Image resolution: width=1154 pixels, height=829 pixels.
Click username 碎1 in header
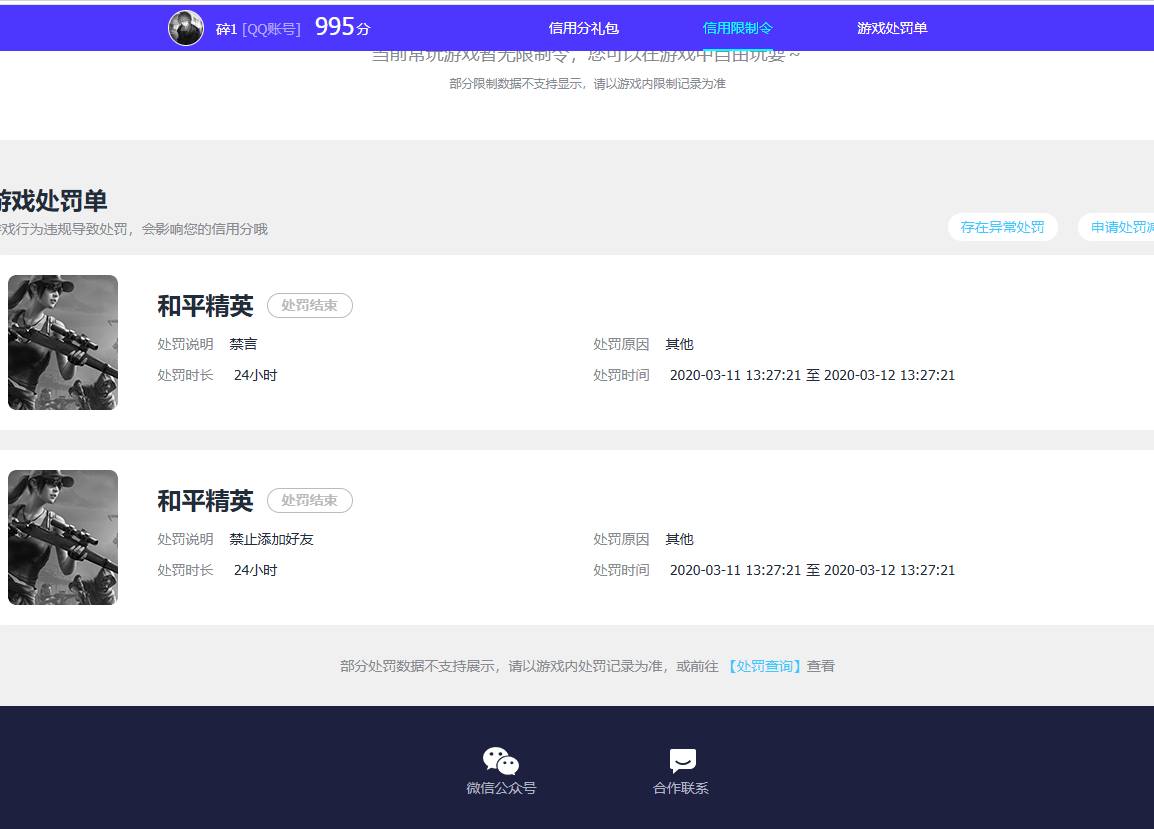click(x=226, y=29)
